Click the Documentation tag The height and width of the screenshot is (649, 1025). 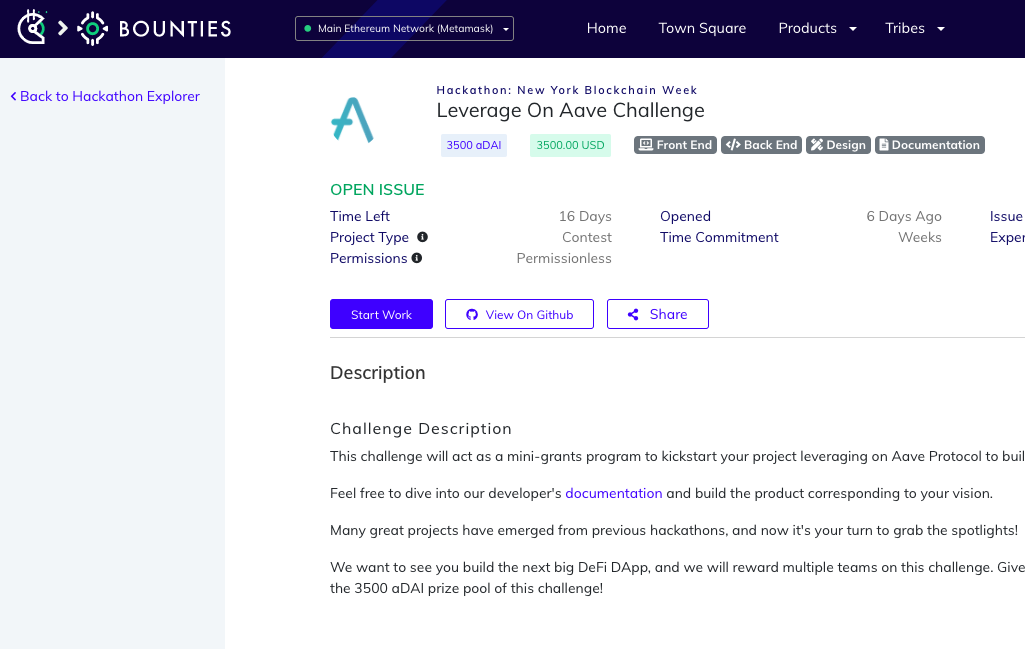[930, 145]
